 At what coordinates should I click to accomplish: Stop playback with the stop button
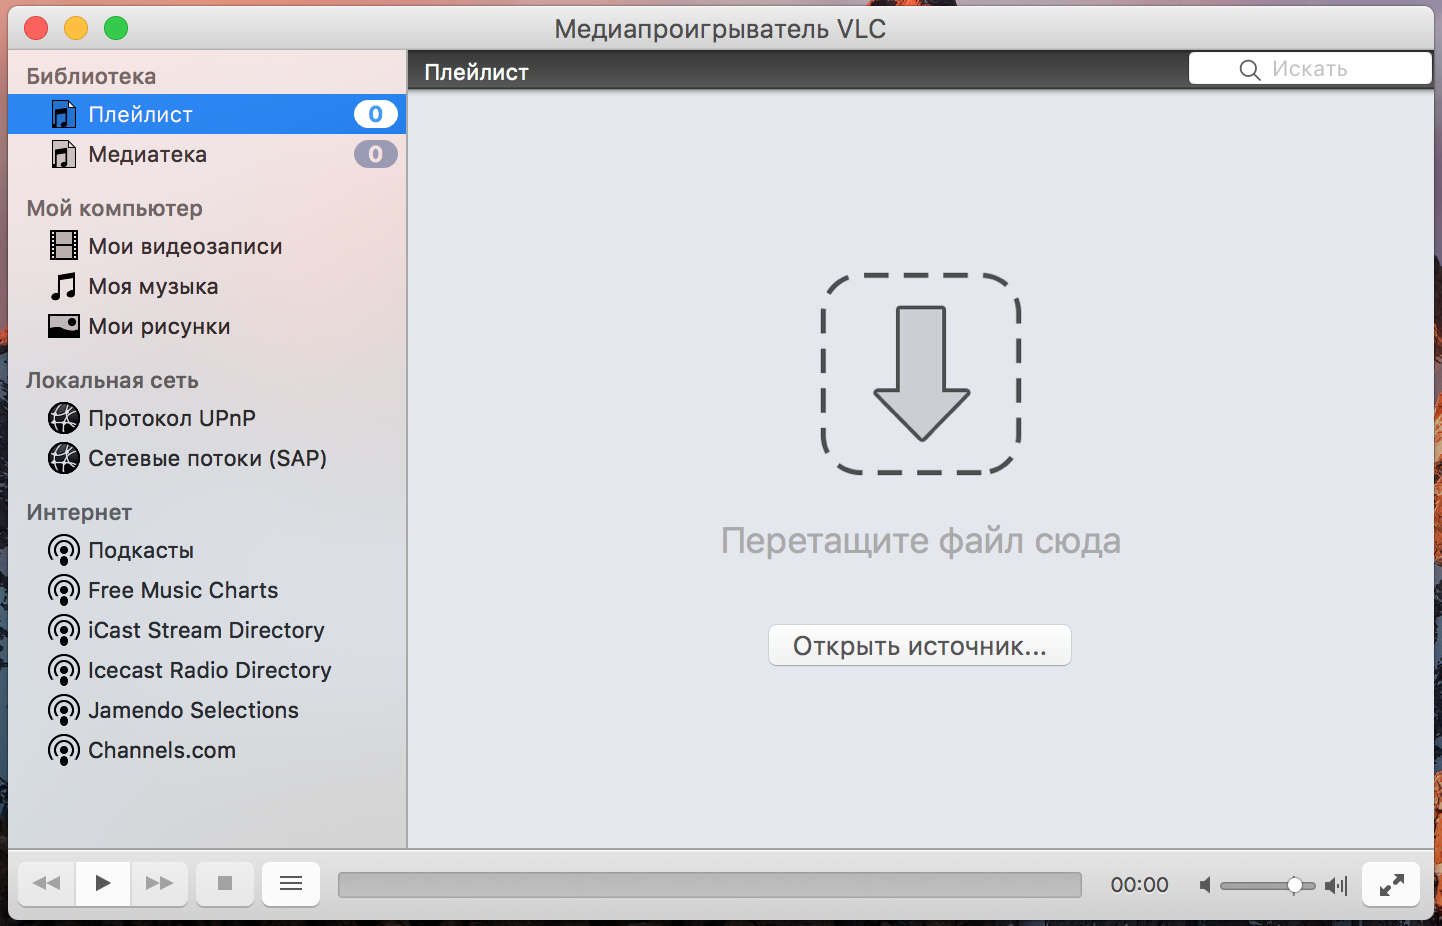point(225,884)
